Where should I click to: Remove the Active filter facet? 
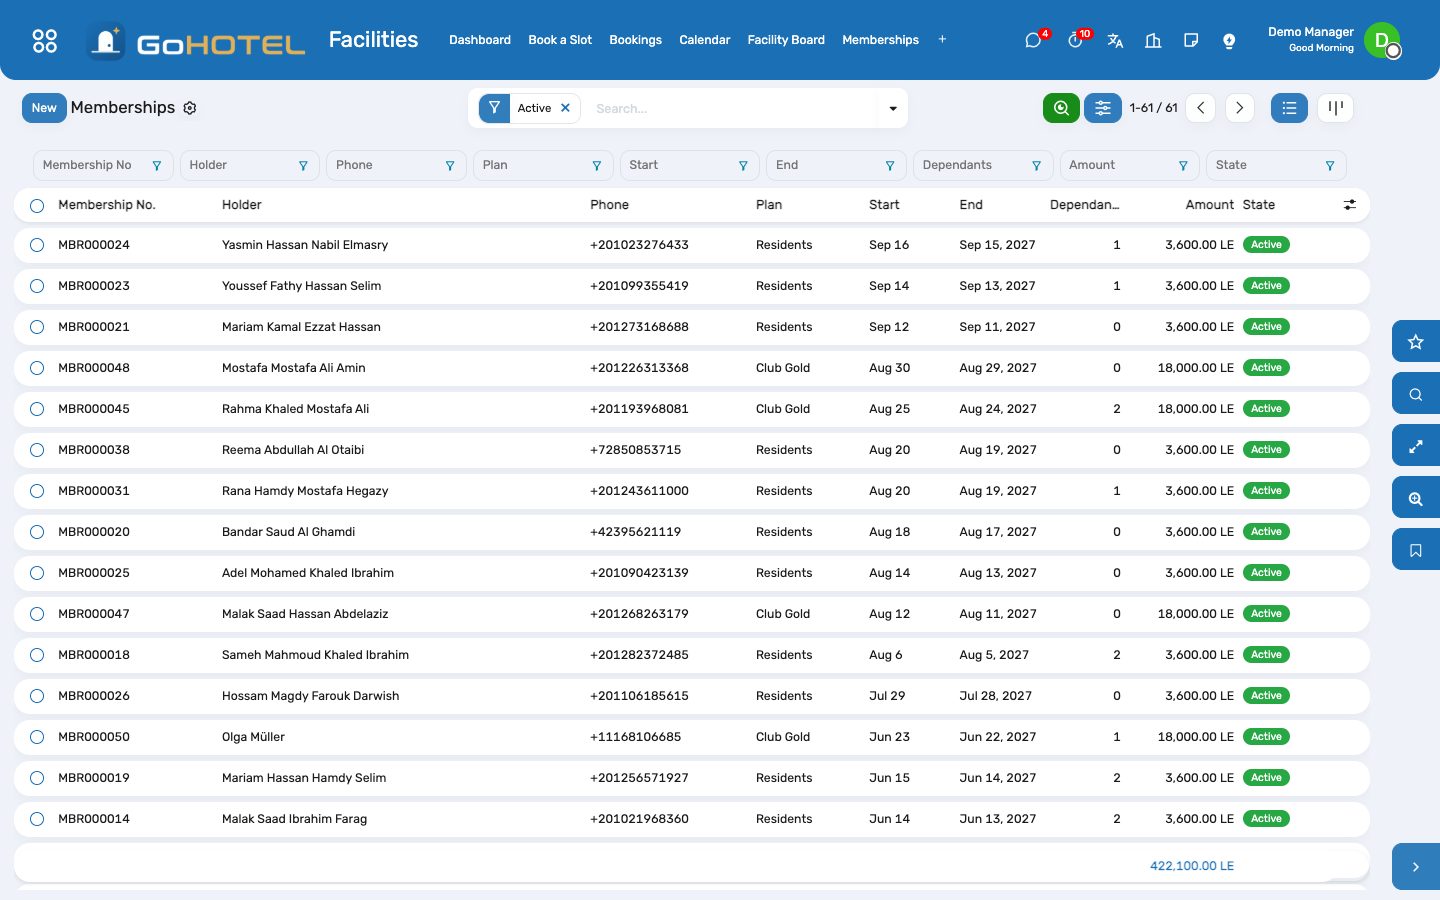(x=565, y=108)
